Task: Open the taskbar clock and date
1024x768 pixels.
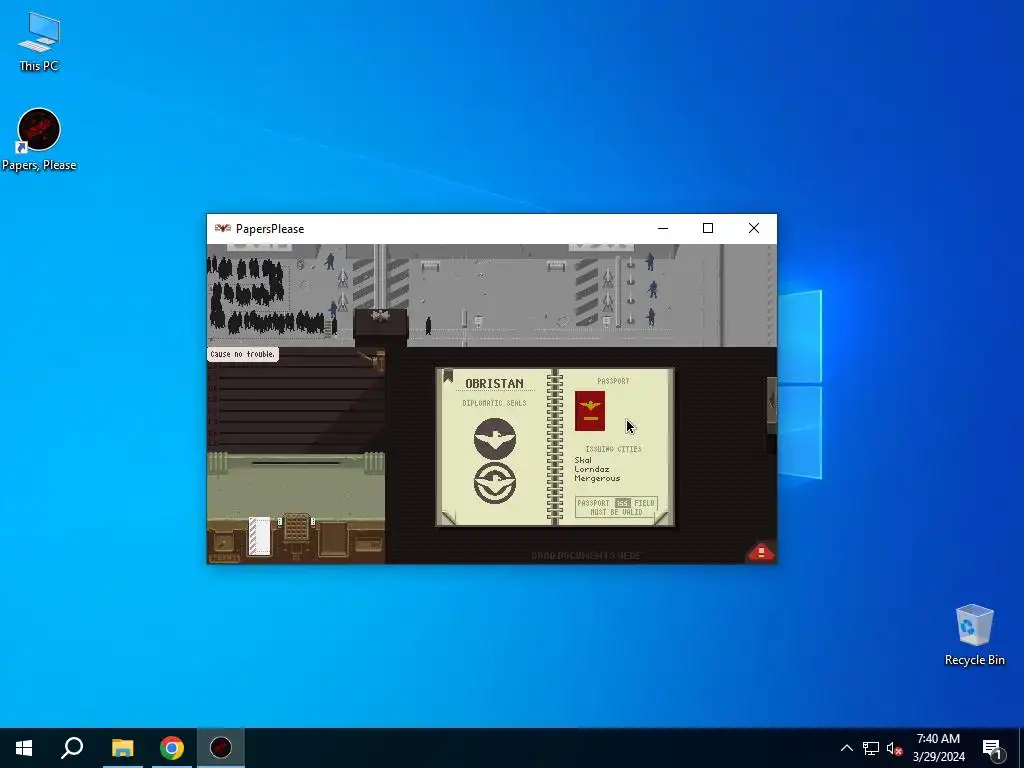Action: coord(938,748)
